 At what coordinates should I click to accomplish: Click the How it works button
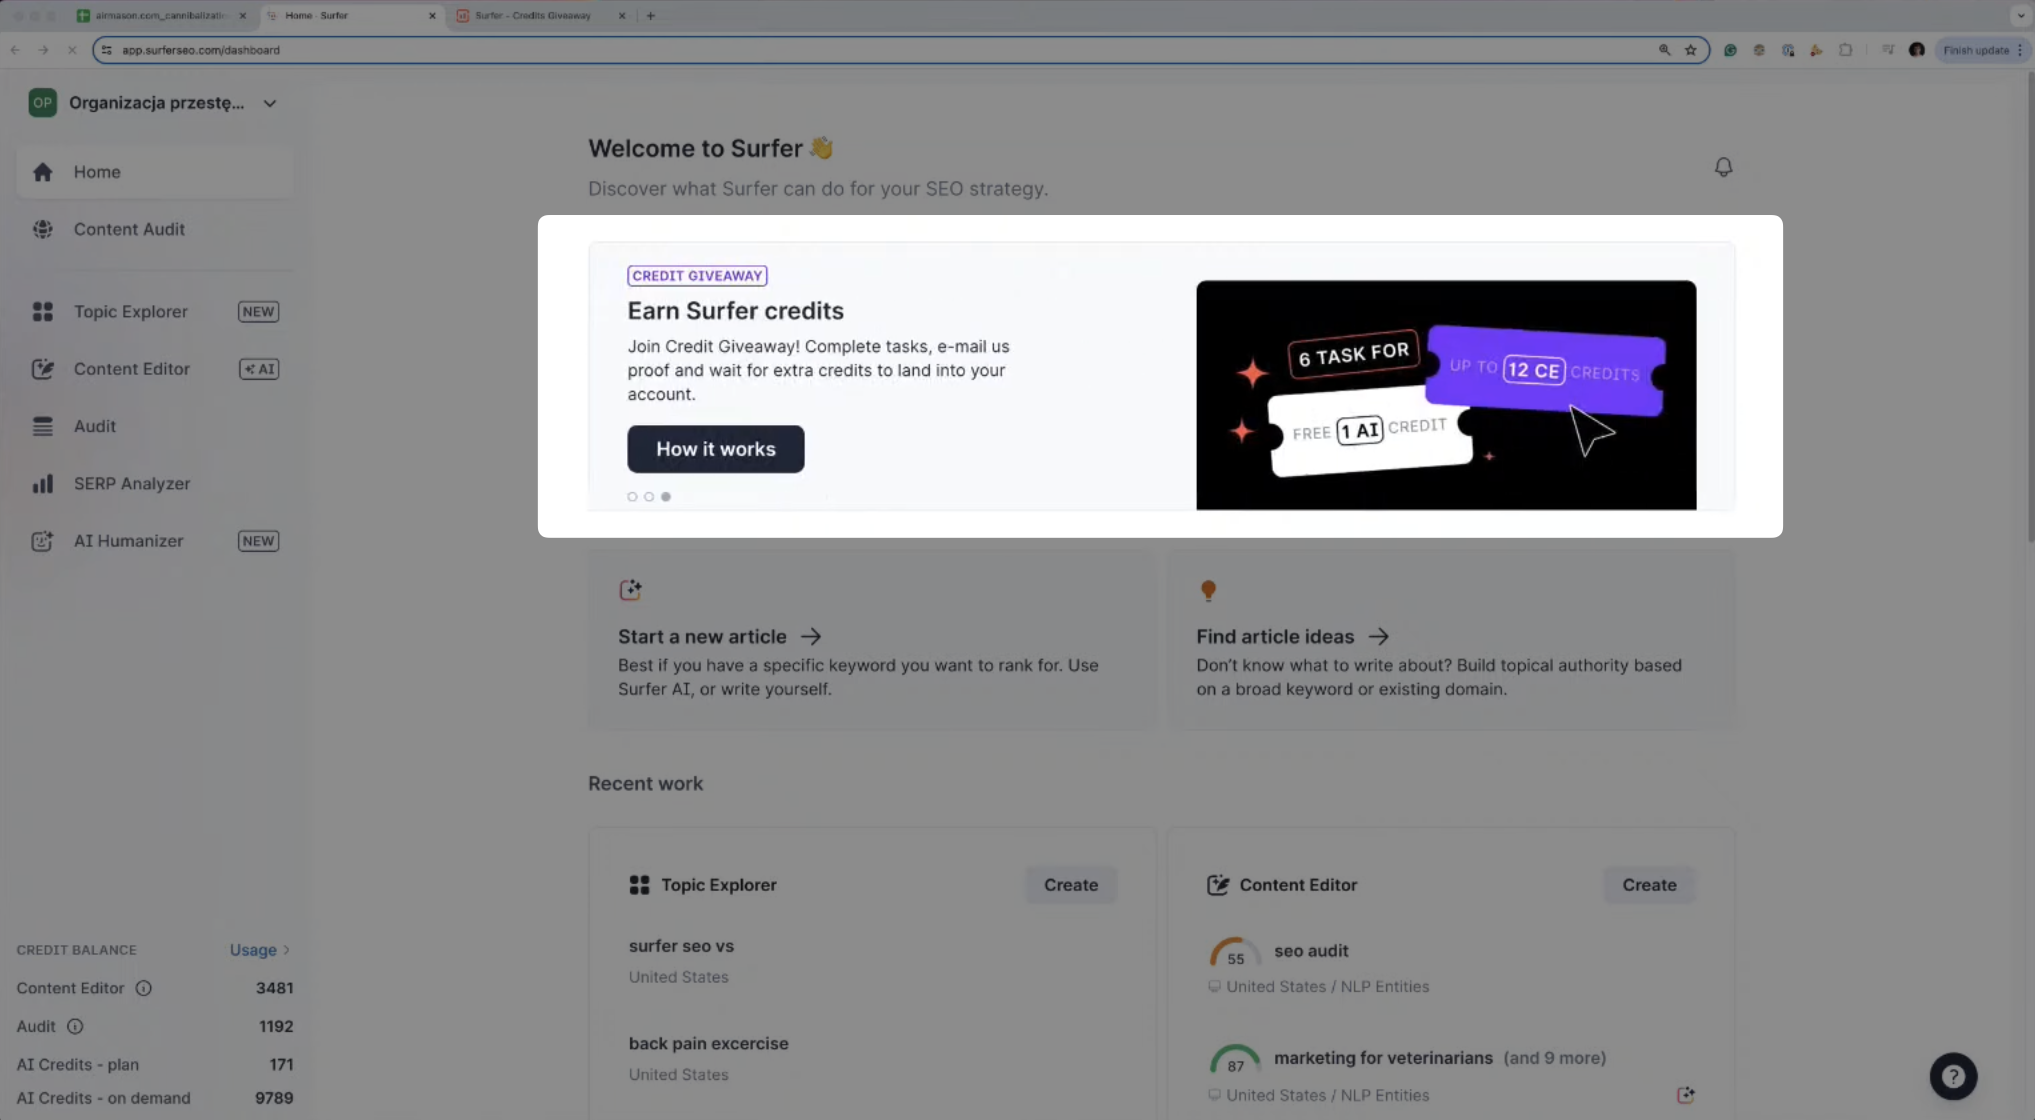pyautogui.click(x=715, y=449)
